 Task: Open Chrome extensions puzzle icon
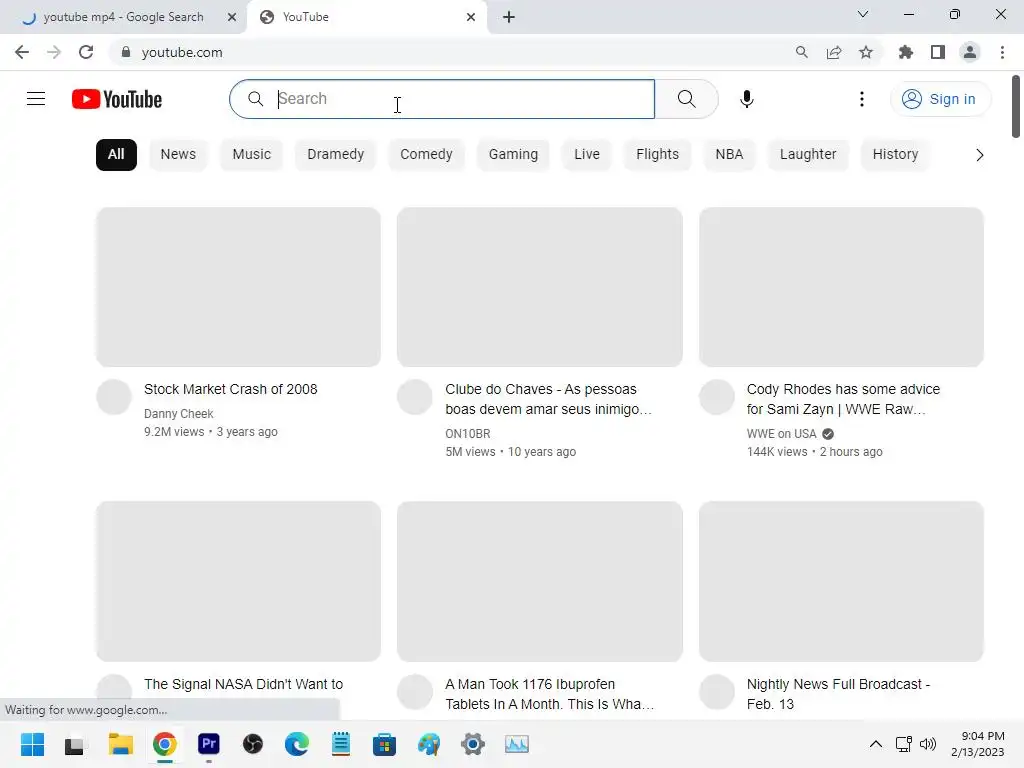906,52
